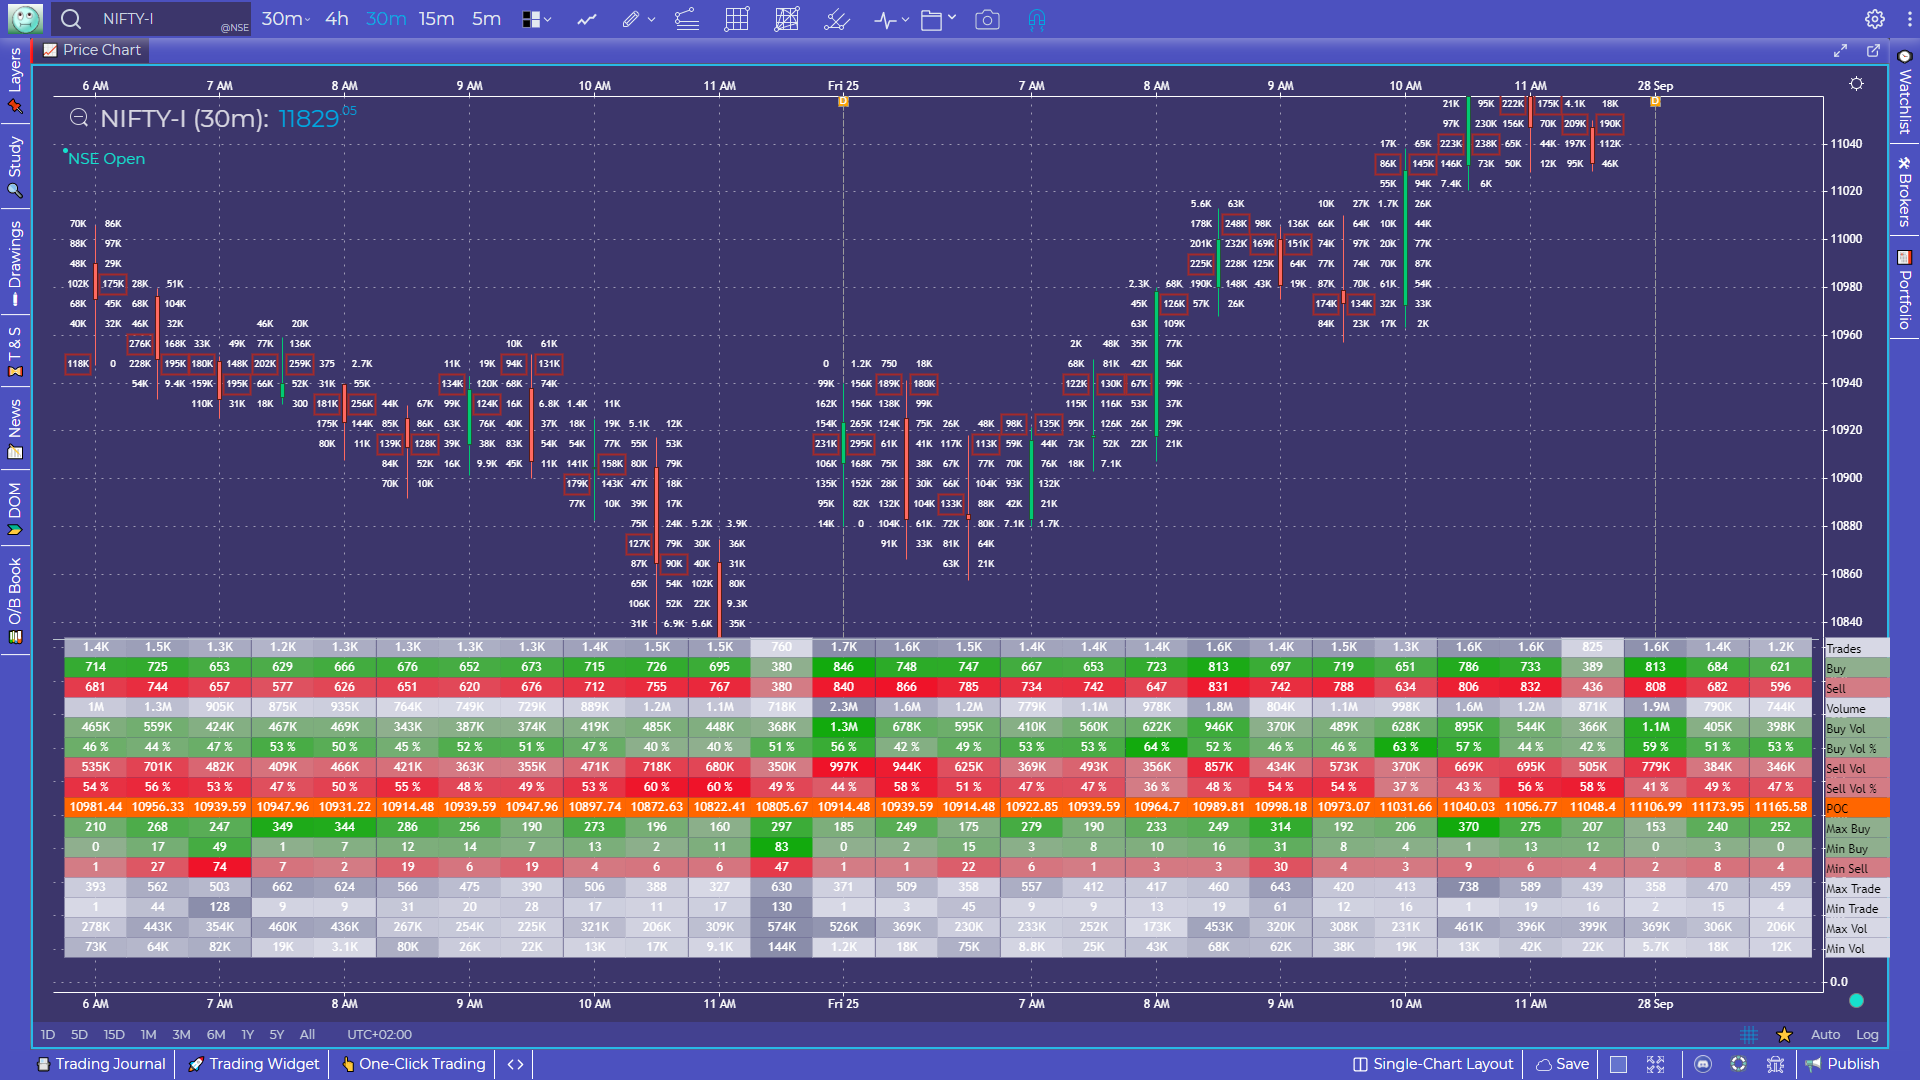Viewport: 1920px width, 1080px height.
Task: Click the camera screenshot icon
Action: coord(987,19)
